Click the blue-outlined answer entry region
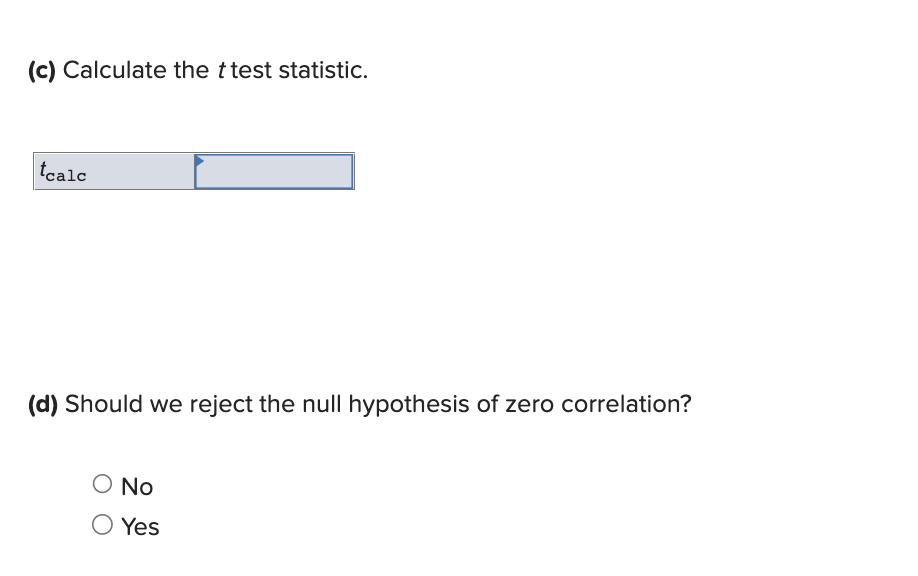Viewport: 918px width, 576px height. tap(273, 171)
